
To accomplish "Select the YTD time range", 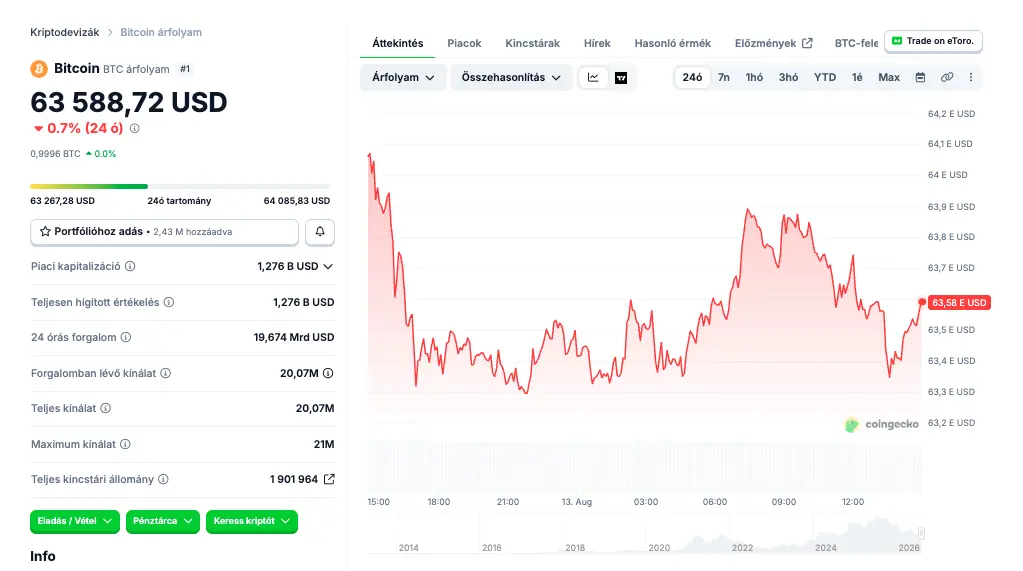I will tap(825, 78).
